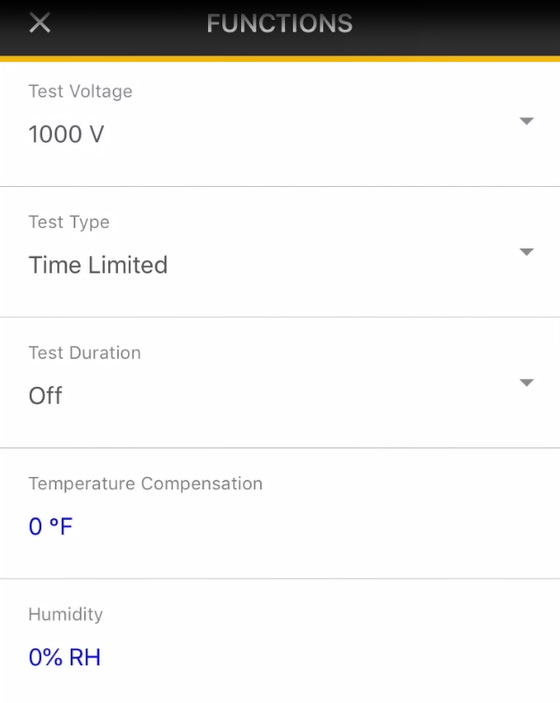Select the Test Duration label
Screen dimensions: 560x703
(x=85, y=353)
